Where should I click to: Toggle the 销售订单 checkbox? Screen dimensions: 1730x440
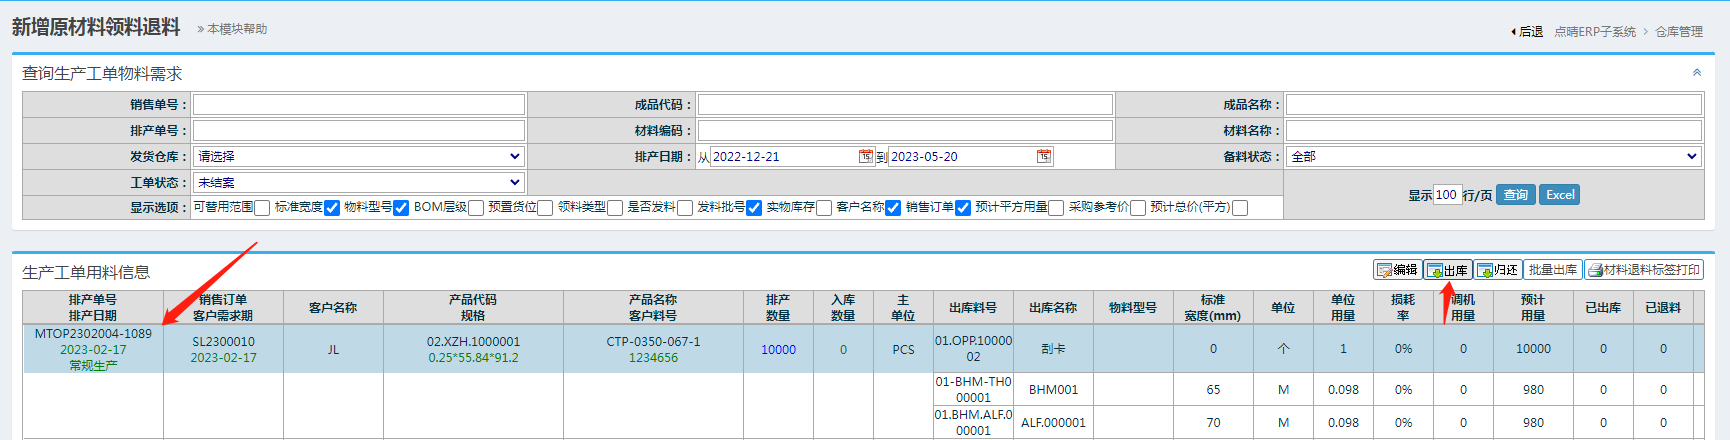[x=963, y=208]
